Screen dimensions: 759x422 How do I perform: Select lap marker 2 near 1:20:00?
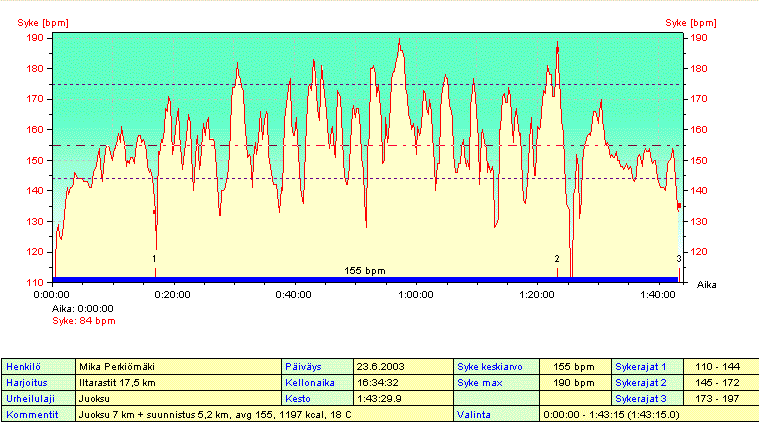tap(557, 259)
